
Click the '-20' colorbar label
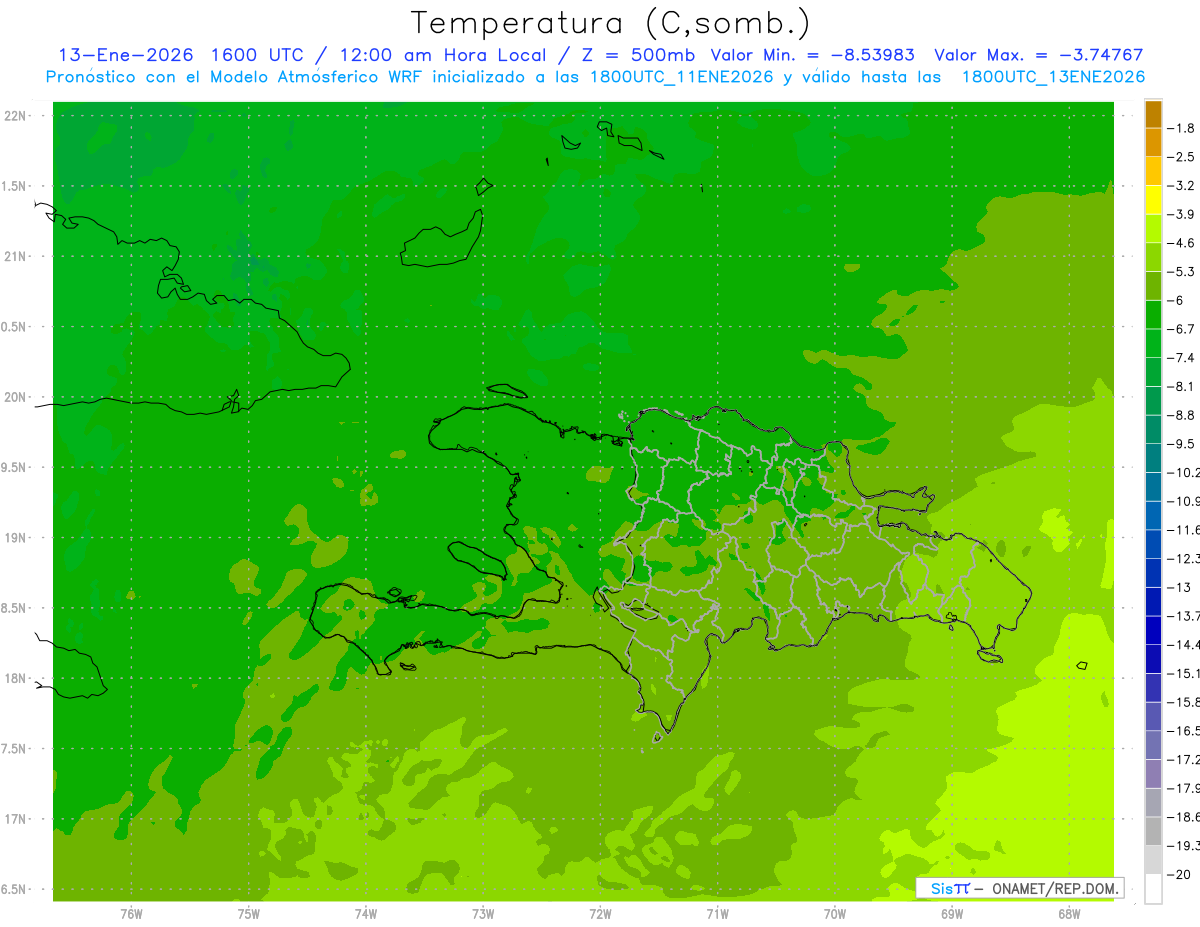coord(1181,874)
